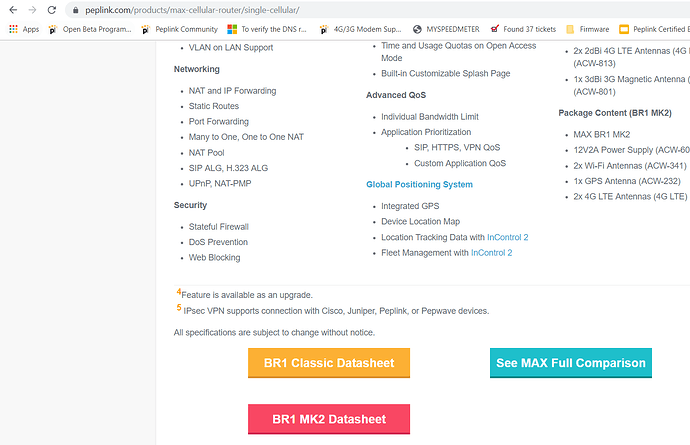Click the DoS Prevention item

[x=218, y=242]
